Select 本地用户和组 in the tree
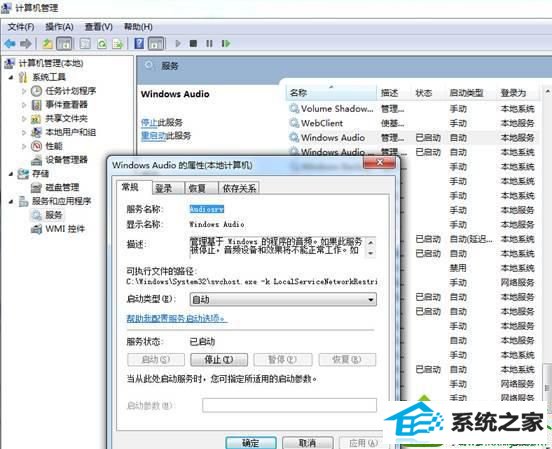The height and width of the screenshot is (449, 552). (x=70, y=132)
